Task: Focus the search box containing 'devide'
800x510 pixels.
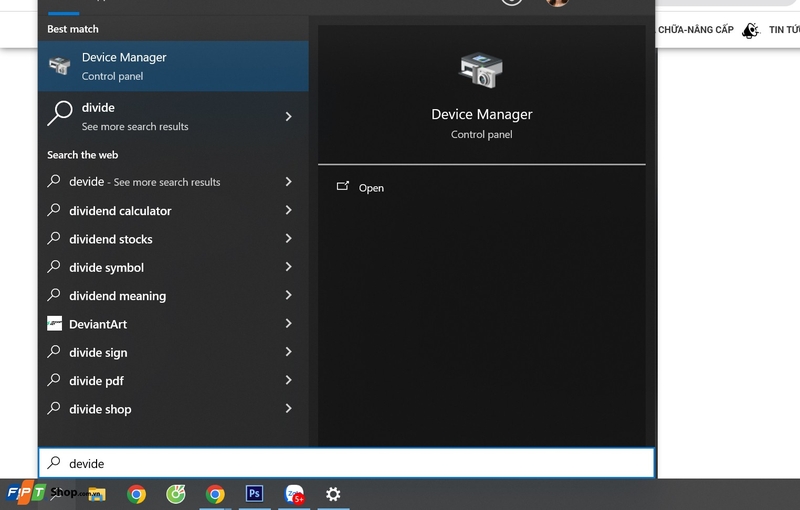Action: tap(346, 463)
